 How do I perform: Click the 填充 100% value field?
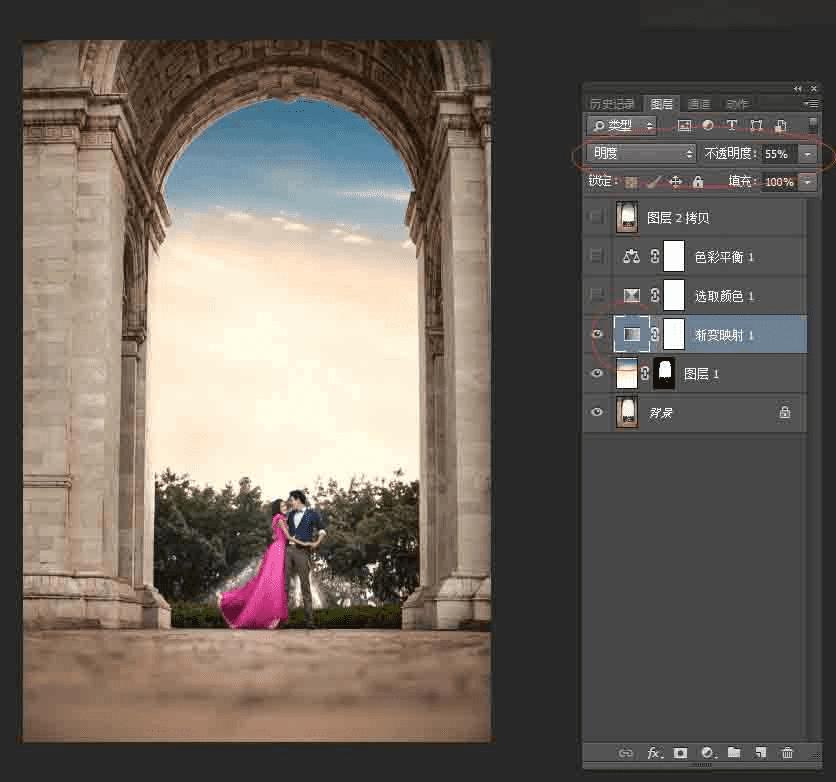click(x=778, y=182)
